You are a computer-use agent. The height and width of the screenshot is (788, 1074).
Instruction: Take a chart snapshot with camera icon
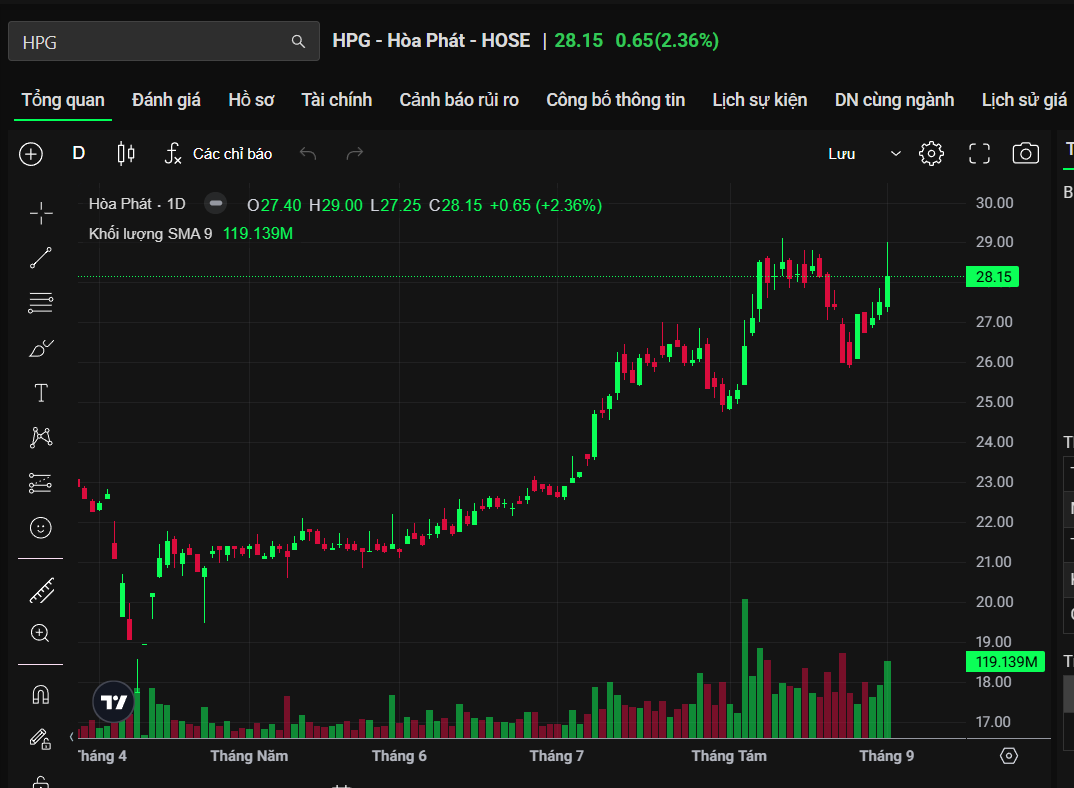1025,153
